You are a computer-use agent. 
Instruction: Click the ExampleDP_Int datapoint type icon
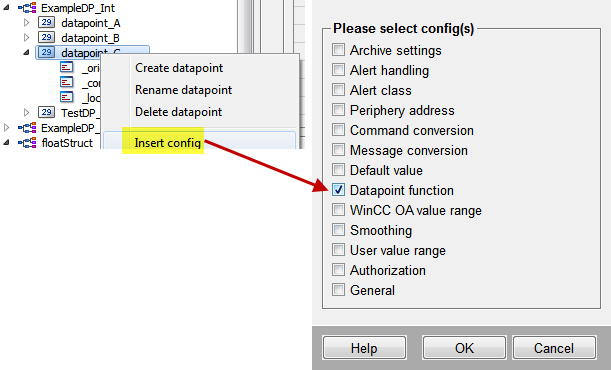[27, 8]
